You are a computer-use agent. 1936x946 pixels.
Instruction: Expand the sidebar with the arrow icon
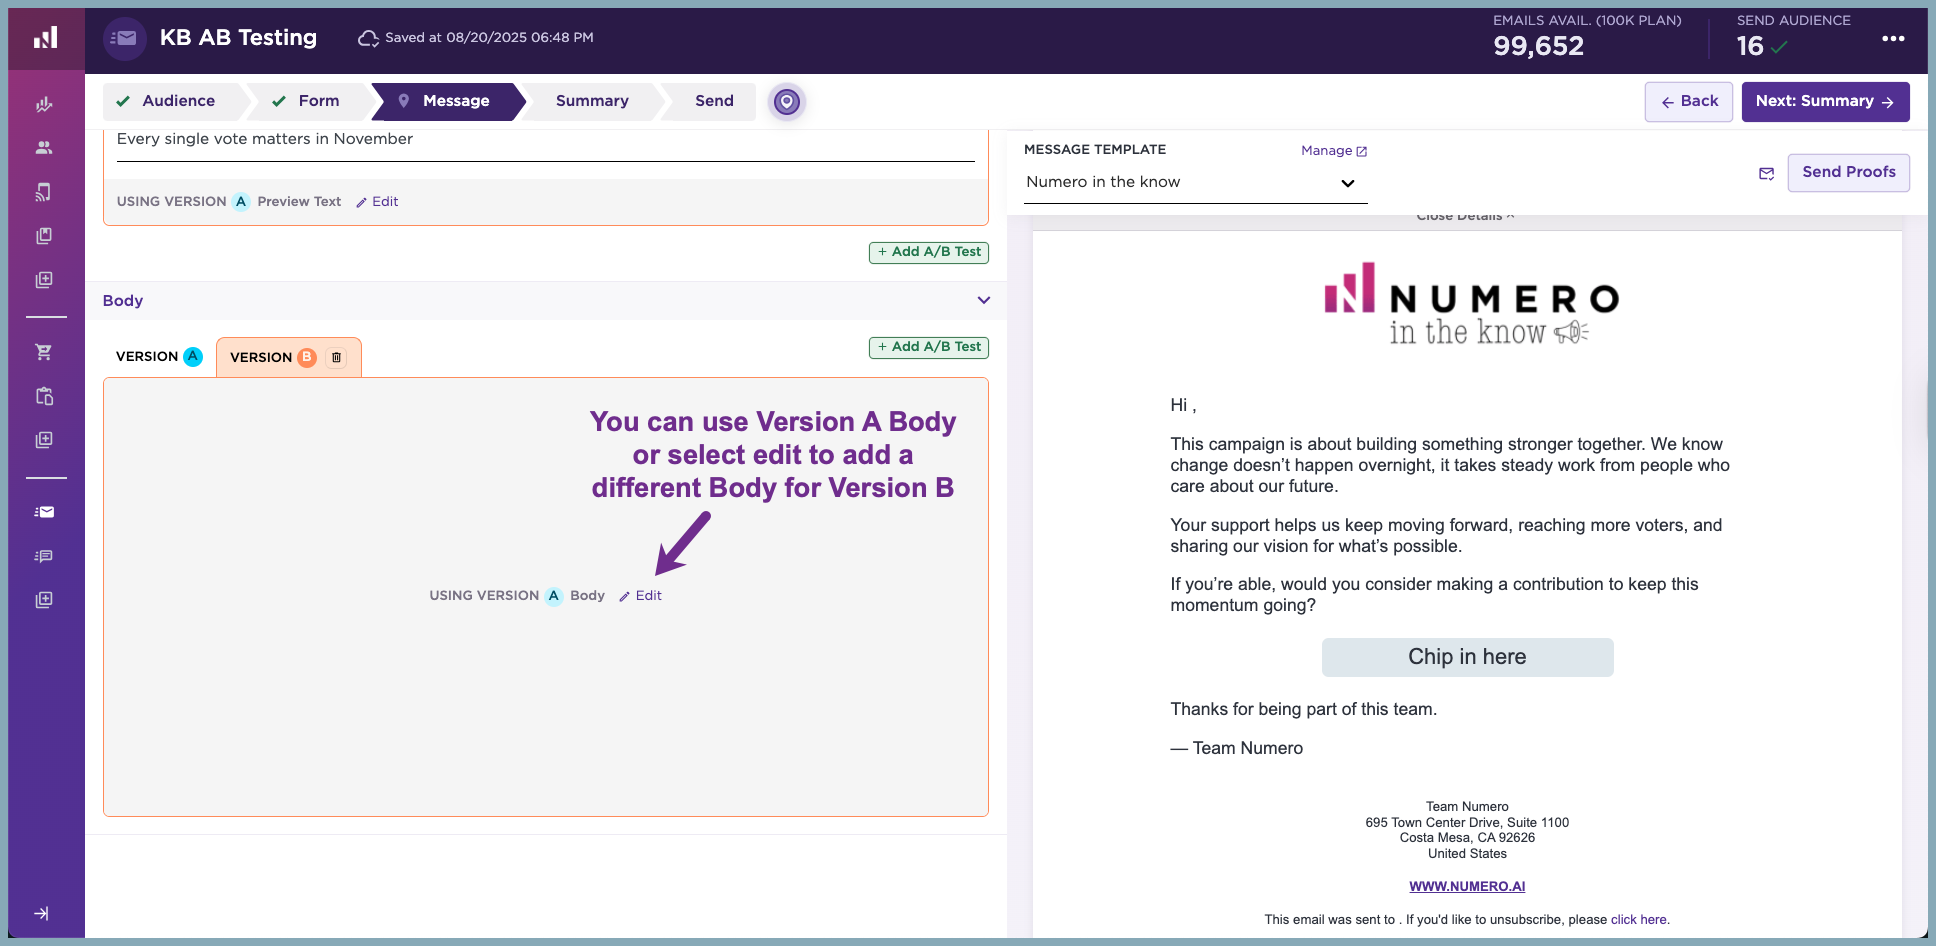(x=42, y=913)
